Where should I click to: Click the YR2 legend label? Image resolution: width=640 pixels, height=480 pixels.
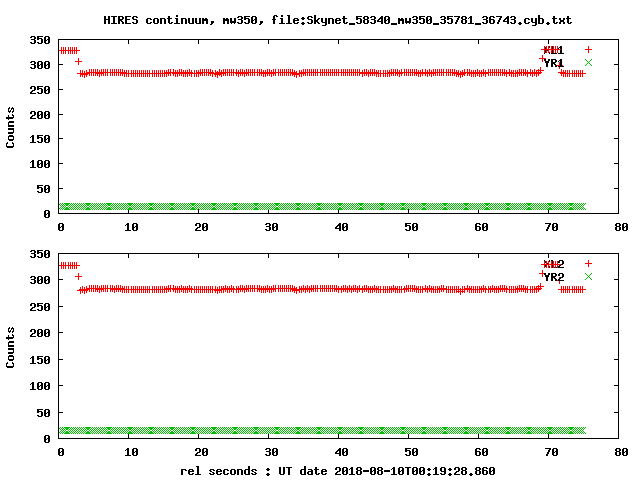click(553, 277)
